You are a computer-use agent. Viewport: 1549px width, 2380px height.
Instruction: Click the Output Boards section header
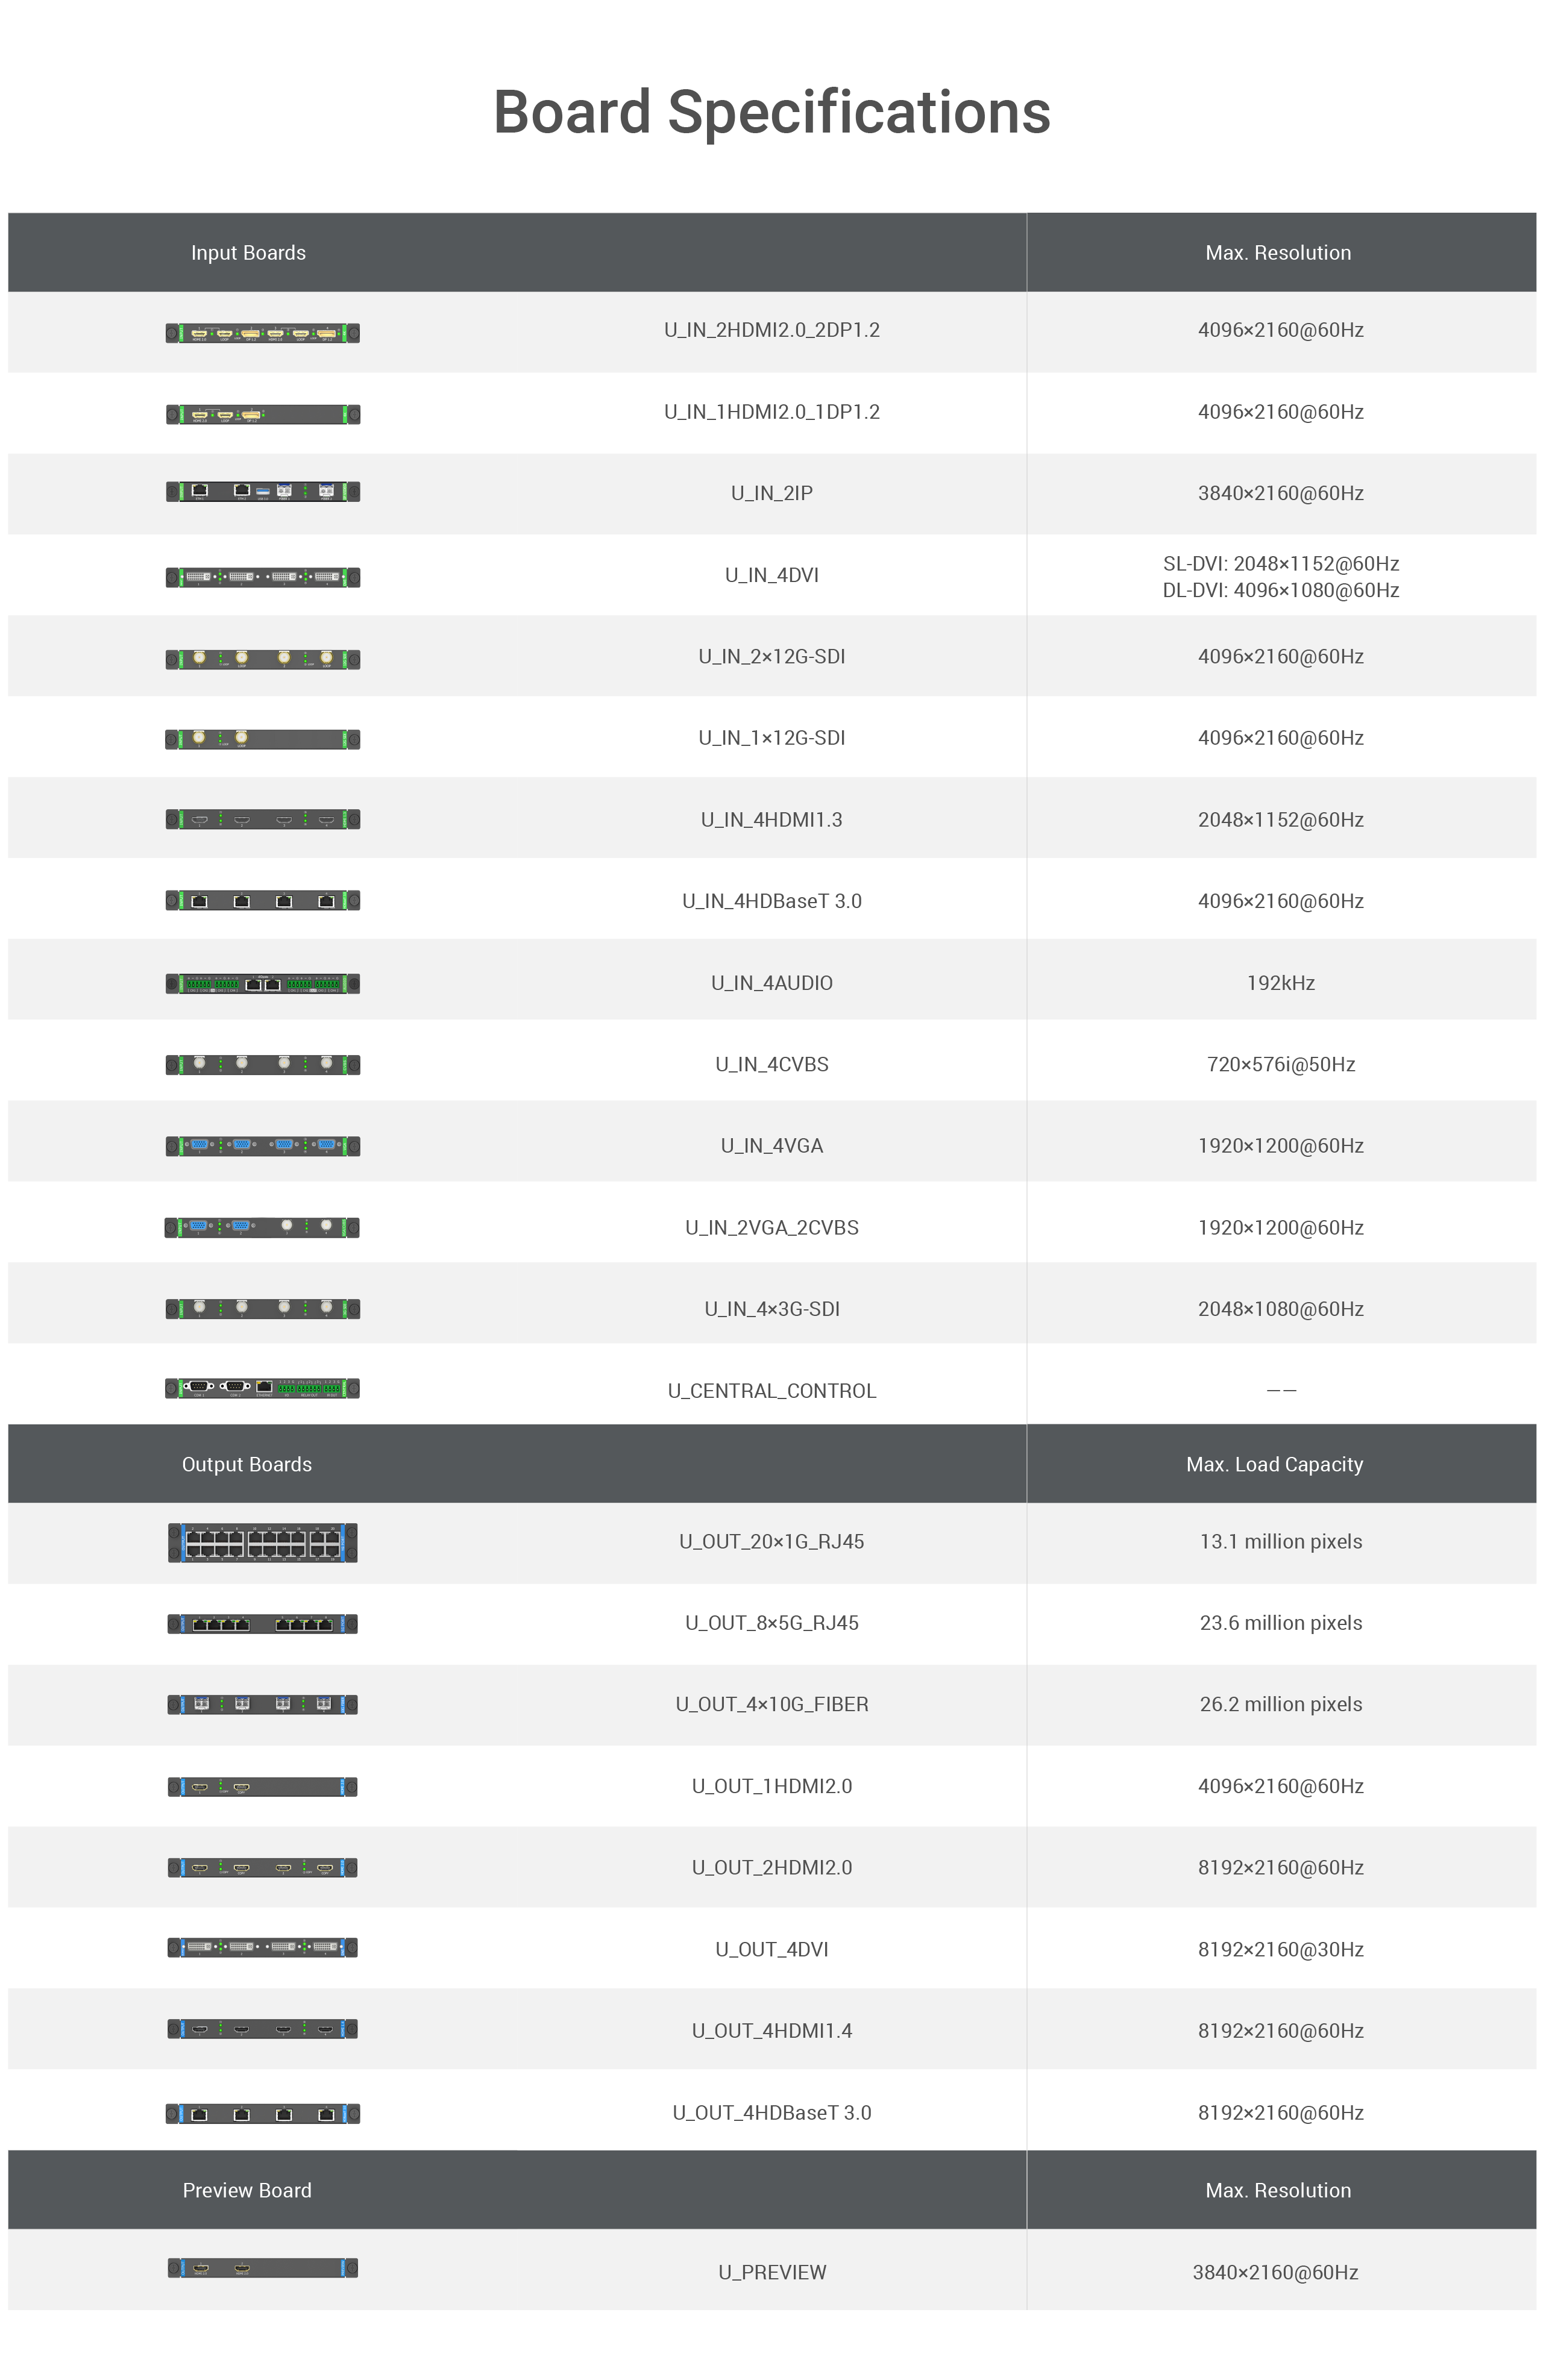(247, 1464)
